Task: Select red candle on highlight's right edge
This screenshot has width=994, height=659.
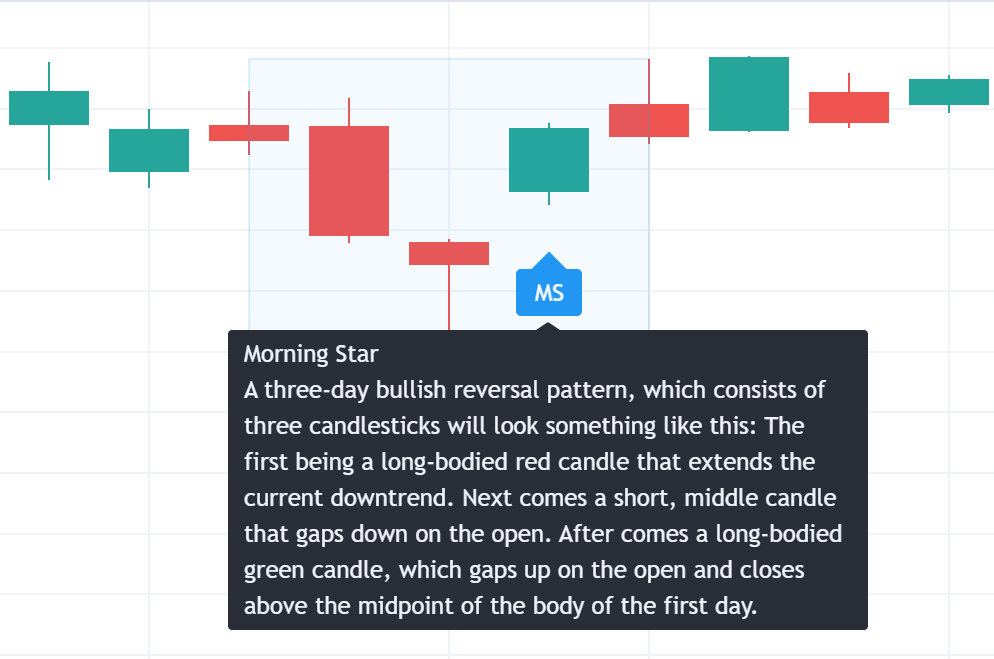Action: (x=649, y=120)
